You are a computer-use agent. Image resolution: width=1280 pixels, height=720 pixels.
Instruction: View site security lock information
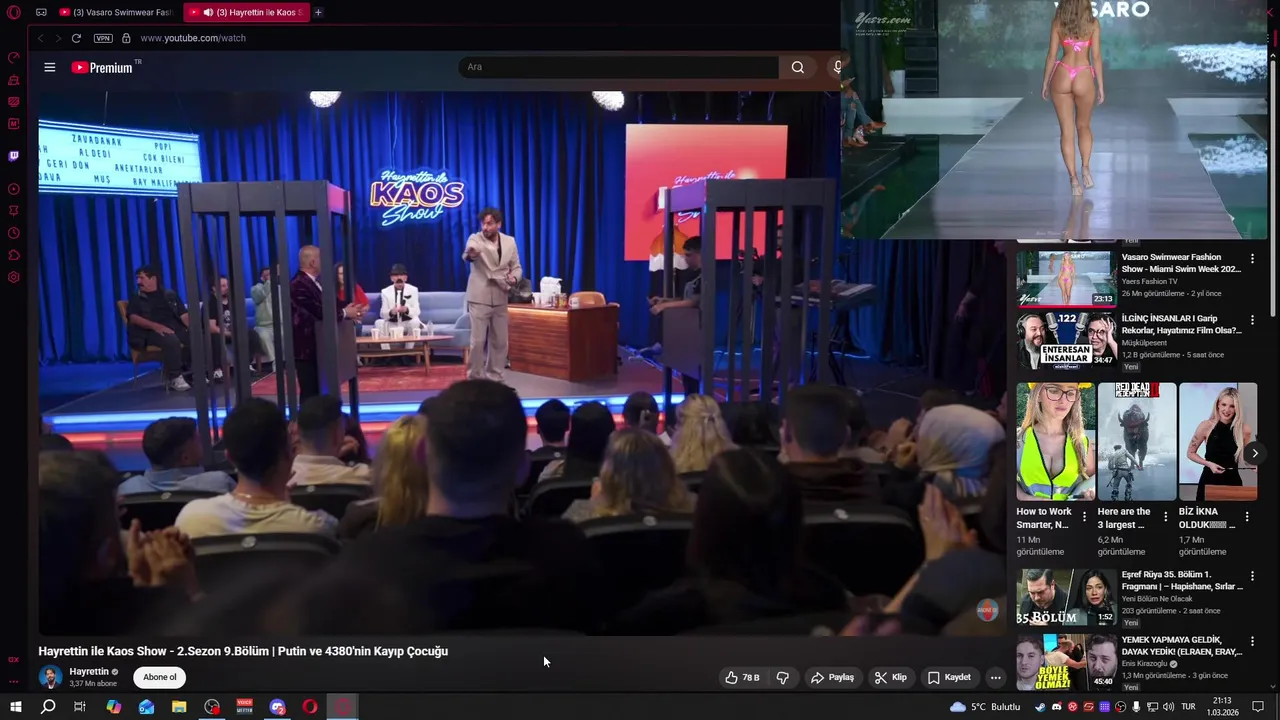pyautogui.click(x=126, y=38)
